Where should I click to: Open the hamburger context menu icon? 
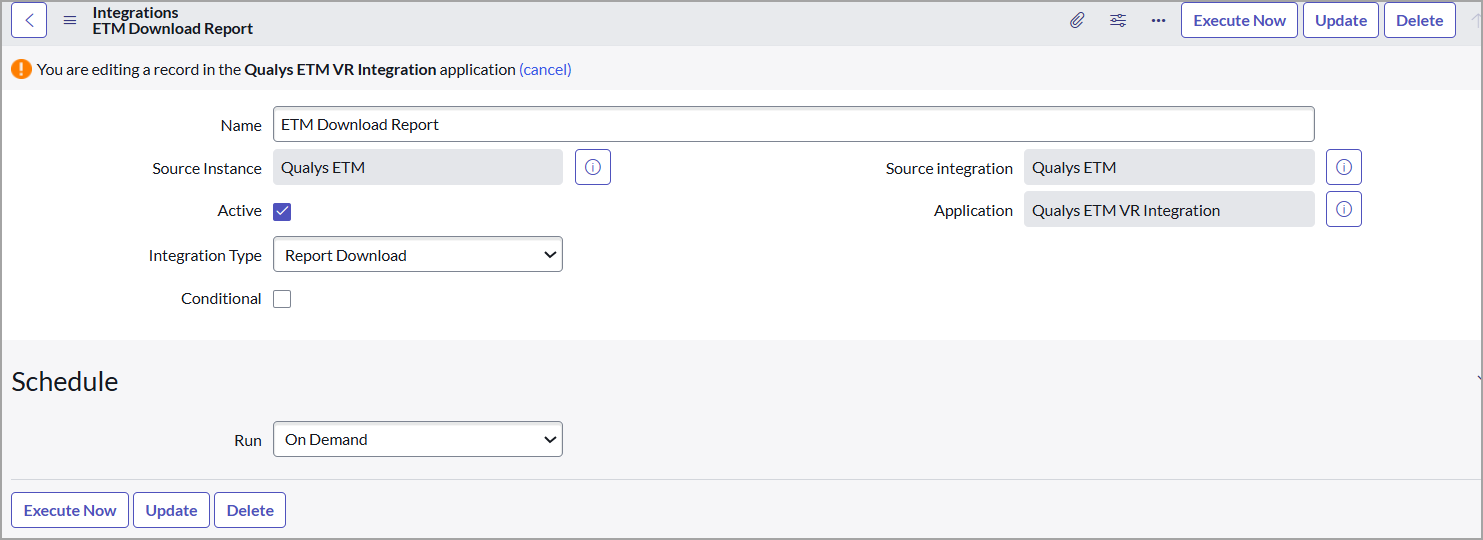point(70,20)
